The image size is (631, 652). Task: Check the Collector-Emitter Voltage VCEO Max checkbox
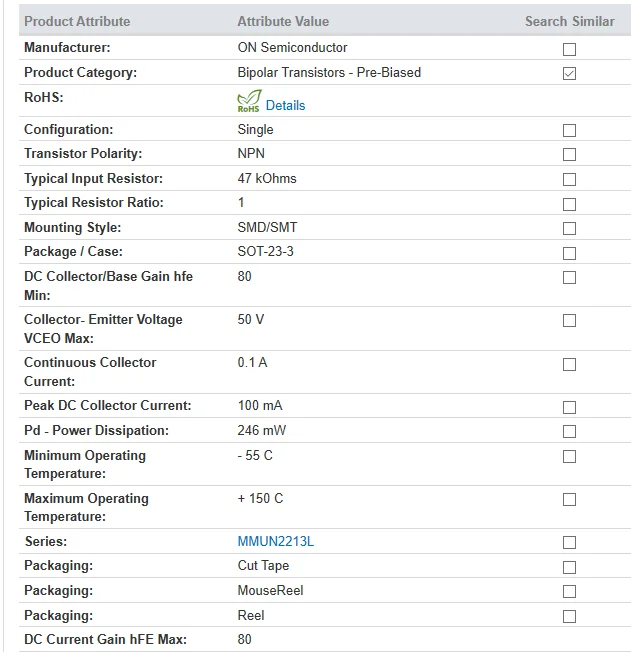click(x=569, y=321)
